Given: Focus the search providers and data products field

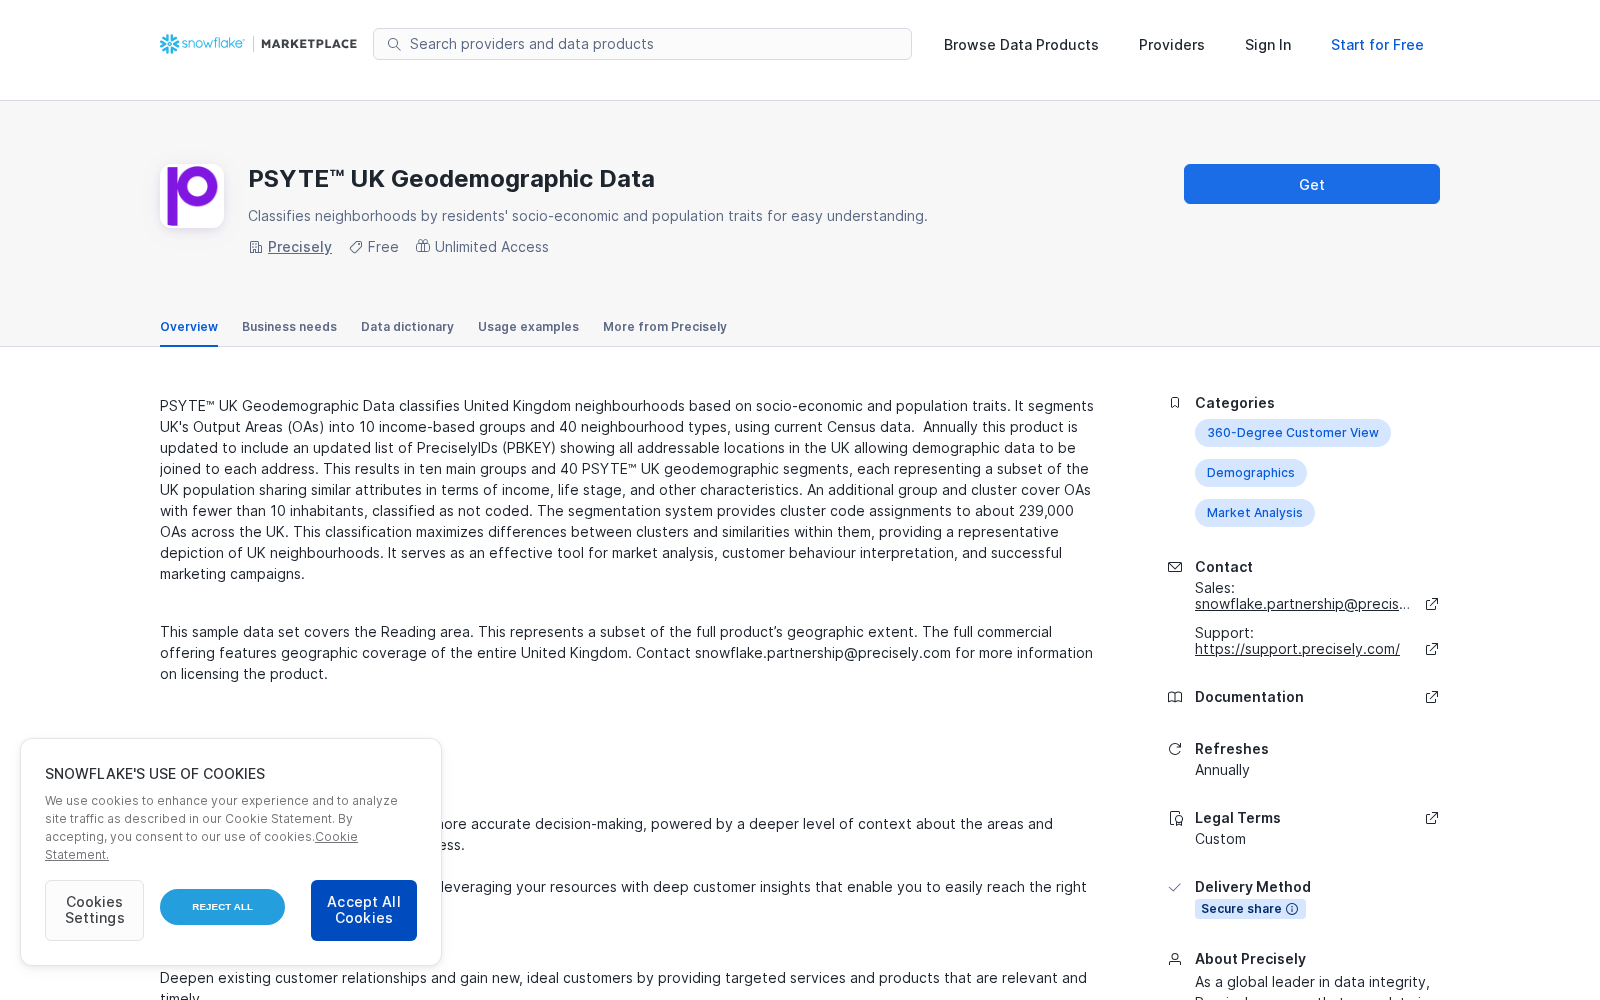Looking at the screenshot, I should pos(642,44).
